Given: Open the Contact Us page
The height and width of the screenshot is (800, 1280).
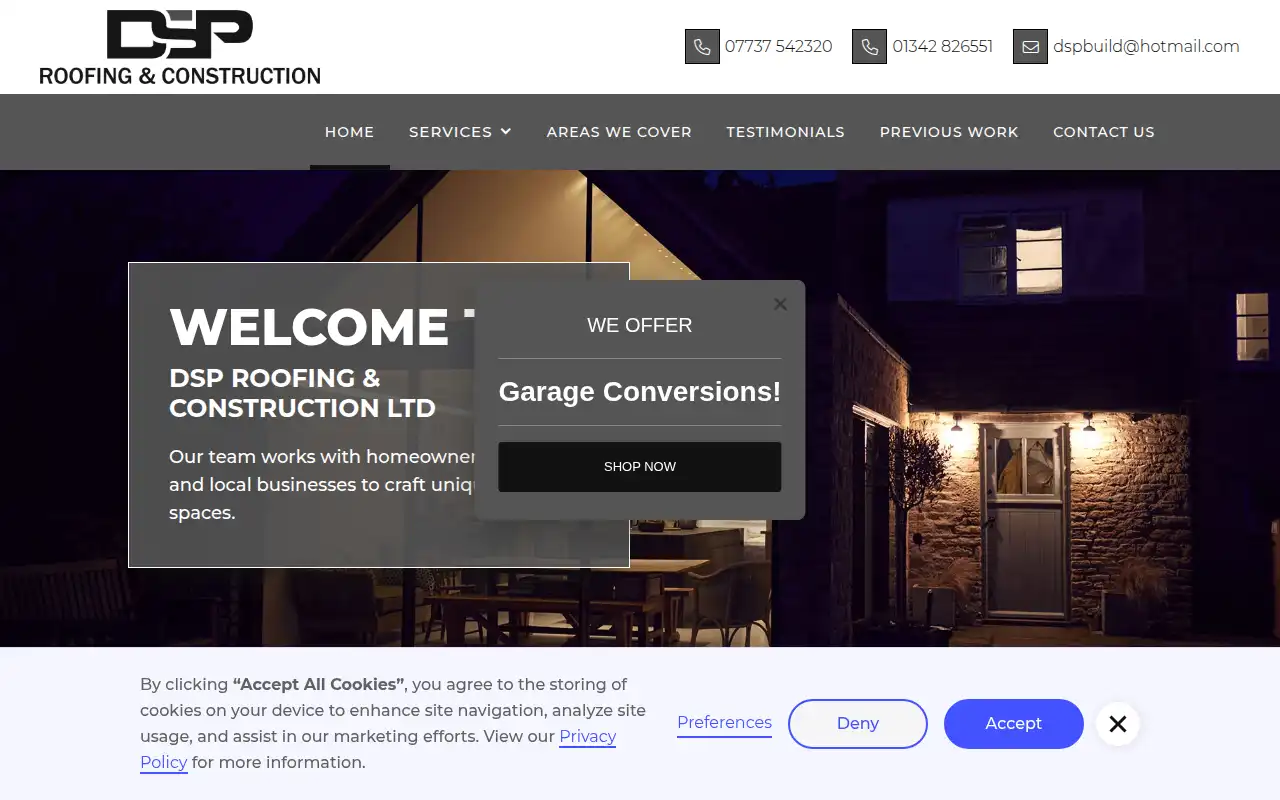Looking at the screenshot, I should pyautogui.click(x=1104, y=132).
